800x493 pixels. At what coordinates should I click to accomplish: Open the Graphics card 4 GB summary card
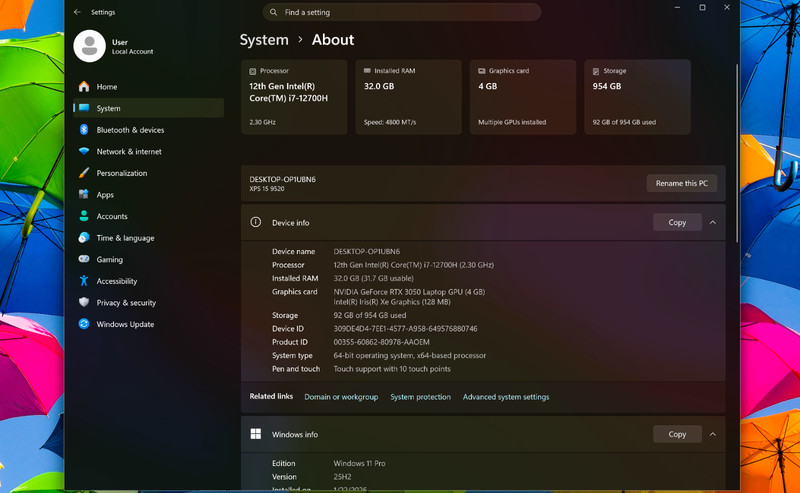(x=523, y=96)
